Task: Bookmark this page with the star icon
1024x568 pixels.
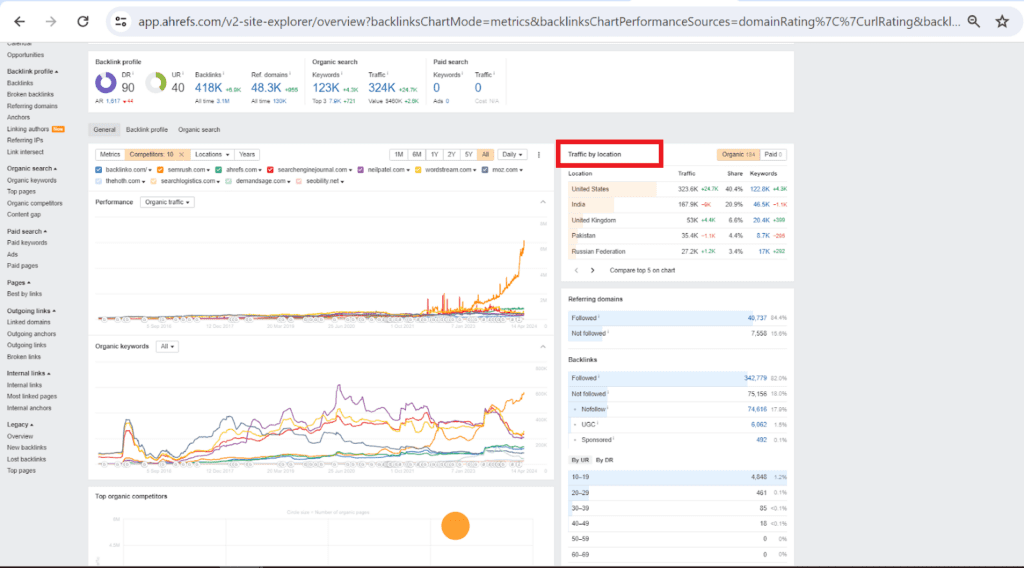Action: coord(1002,22)
